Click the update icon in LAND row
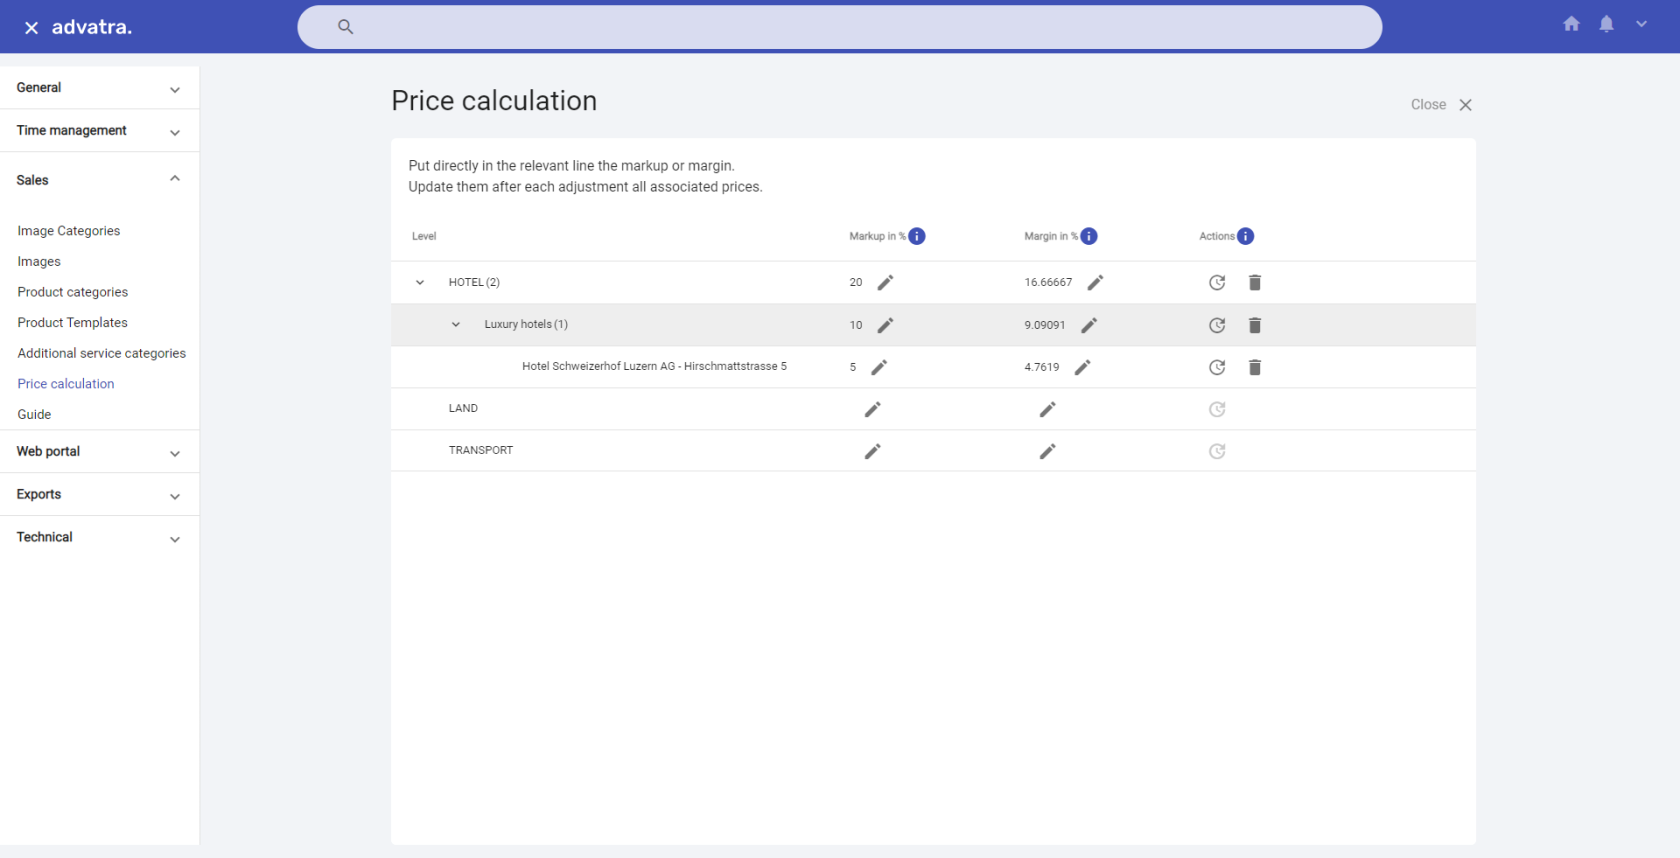Viewport: 1680px width, 858px height. (x=1217, y=409)
